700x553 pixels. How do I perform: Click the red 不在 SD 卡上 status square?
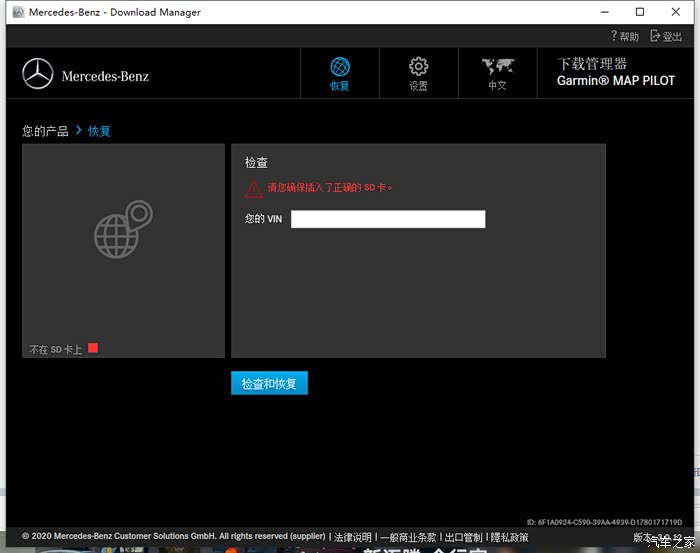93,348
